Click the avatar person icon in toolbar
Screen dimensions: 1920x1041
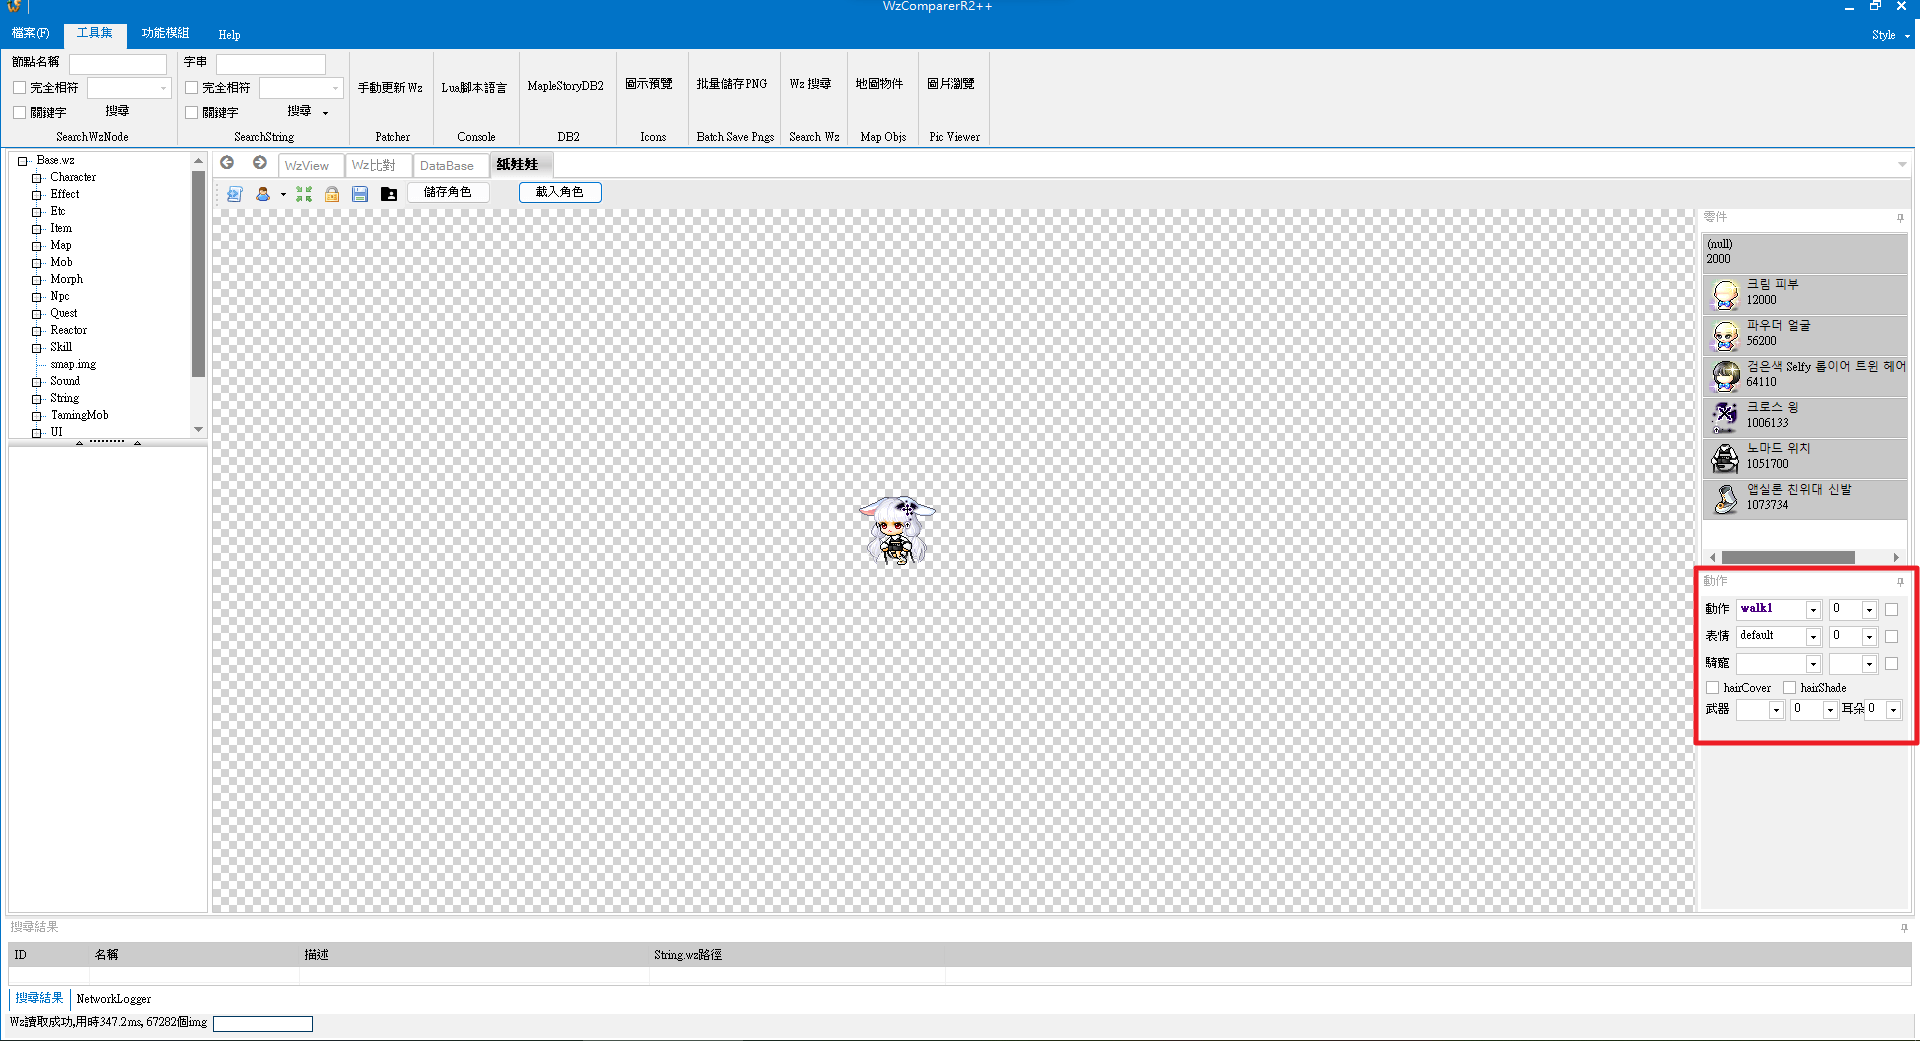click(x=263, y=193)
